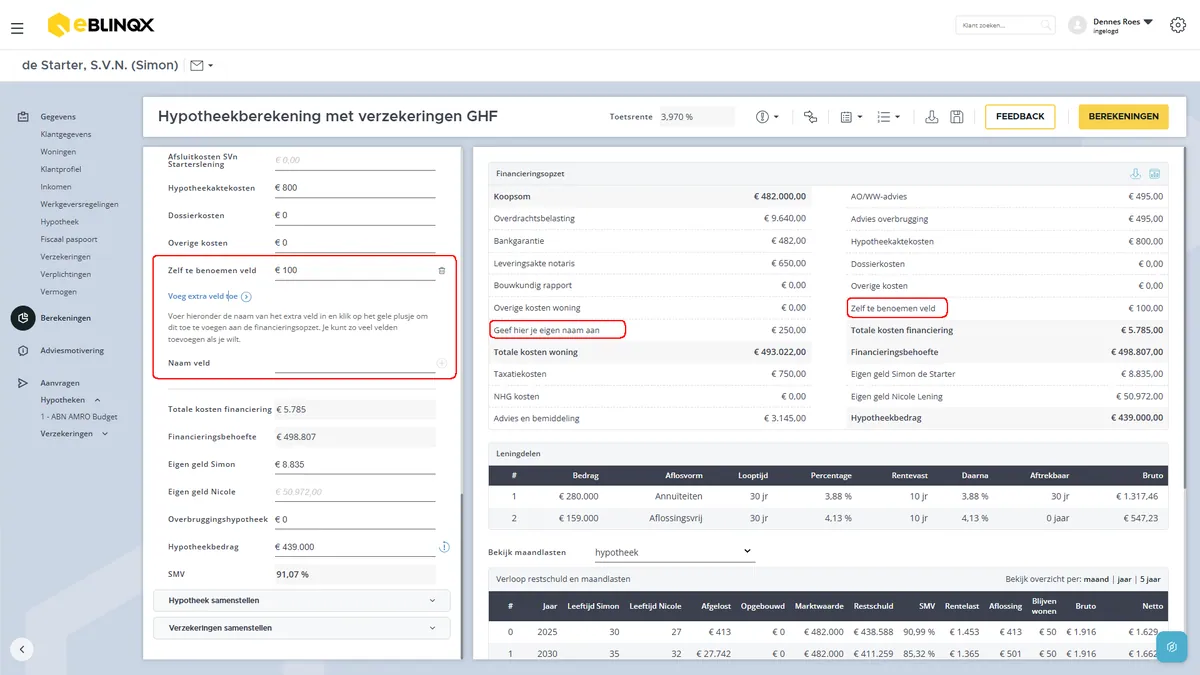Select Inkomen in the sidebar
The image size is (1200, 675).
click(x=56, y=187)
